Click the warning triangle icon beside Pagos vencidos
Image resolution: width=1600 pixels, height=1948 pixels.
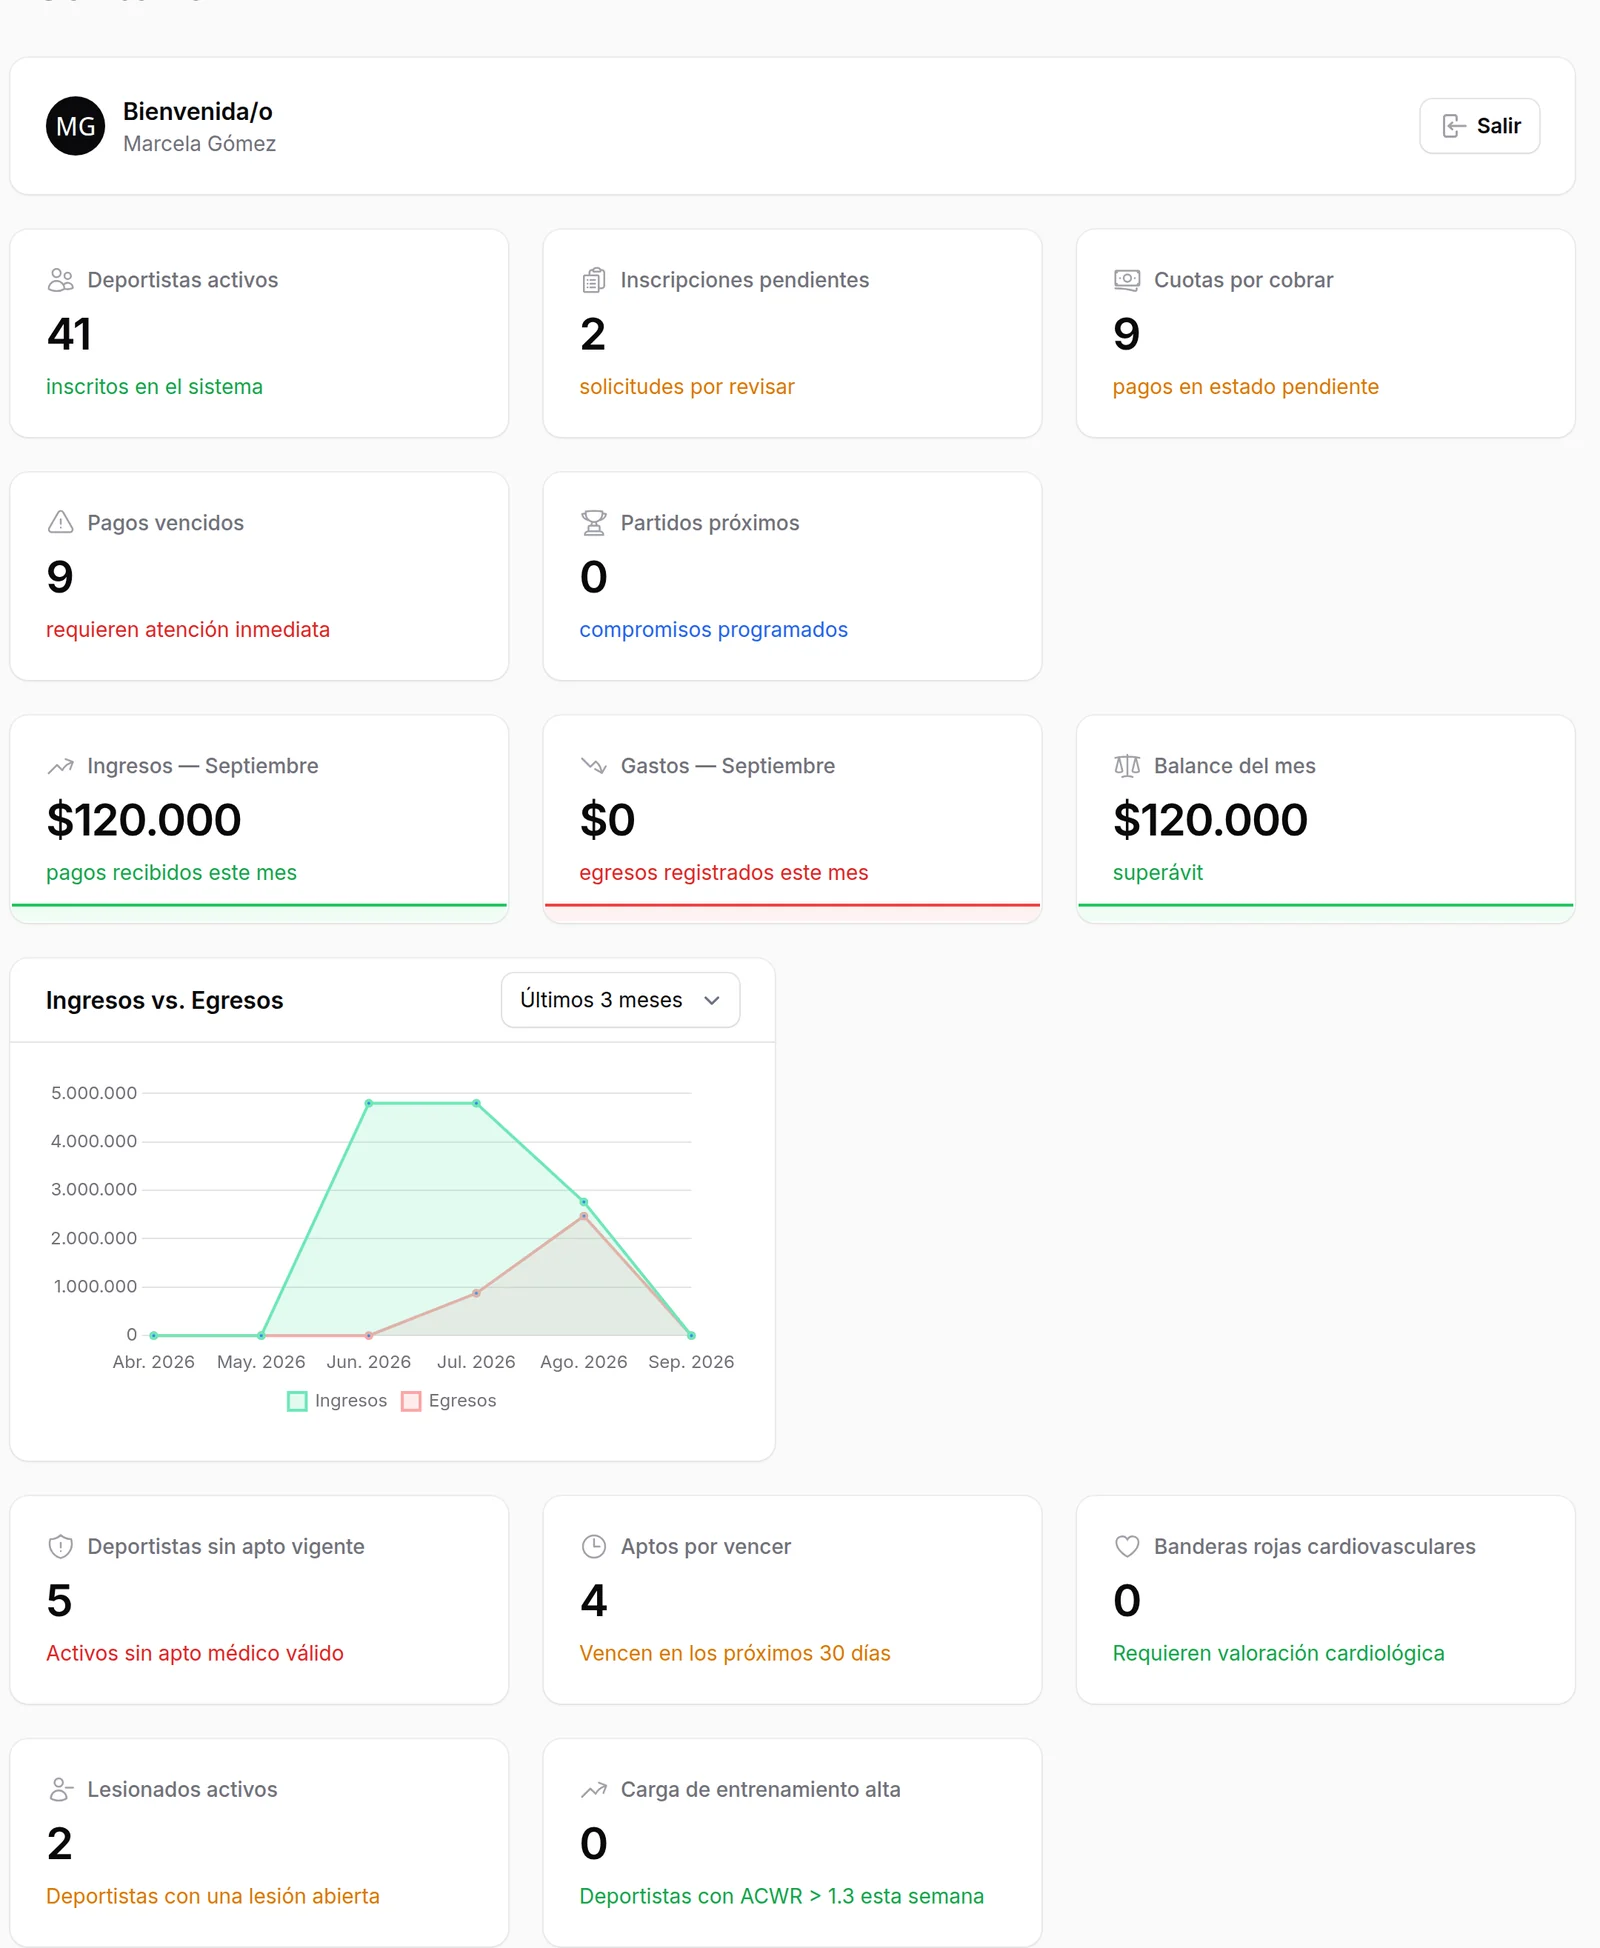coord(60,523)
